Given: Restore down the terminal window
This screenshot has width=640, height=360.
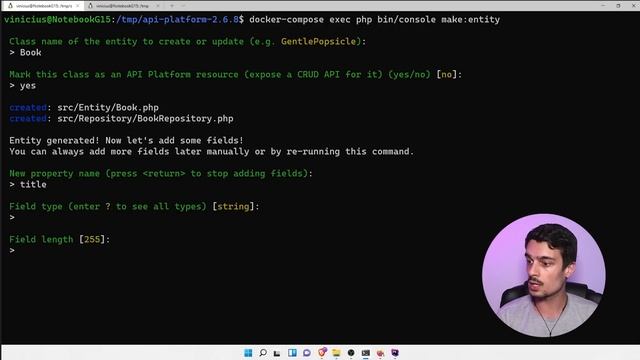Looking at the screenshot, I should pyautogui.click(x=618, y=5).
